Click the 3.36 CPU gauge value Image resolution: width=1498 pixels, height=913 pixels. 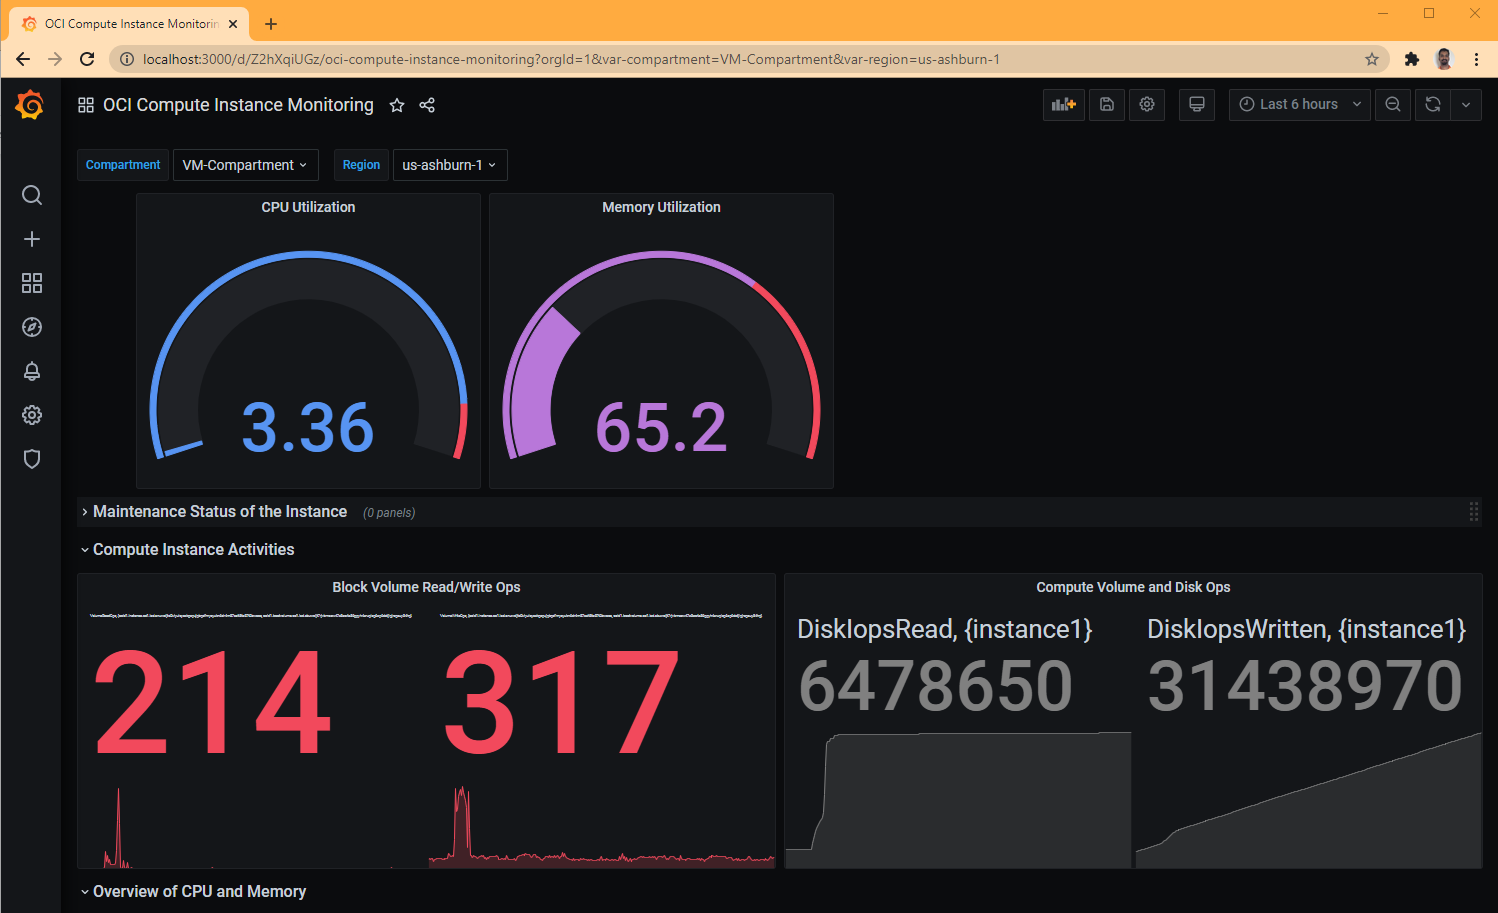coord(308,428)
